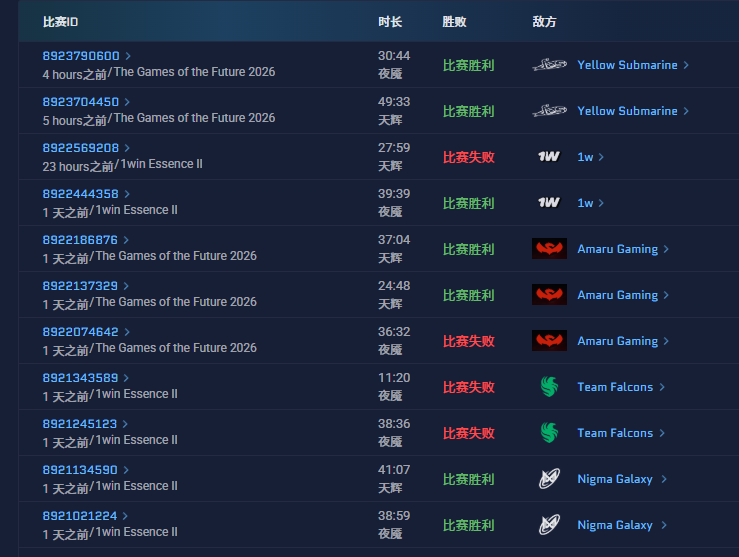Click Amaru Gaming logo in 8922186876 row

pos(549,249)
